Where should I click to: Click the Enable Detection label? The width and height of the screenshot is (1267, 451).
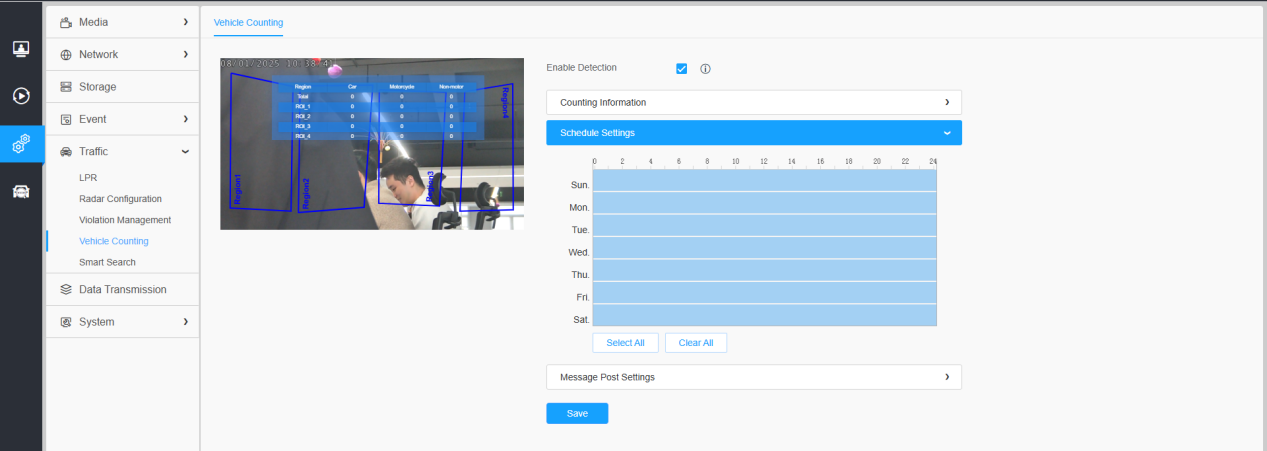click(581, 68)
